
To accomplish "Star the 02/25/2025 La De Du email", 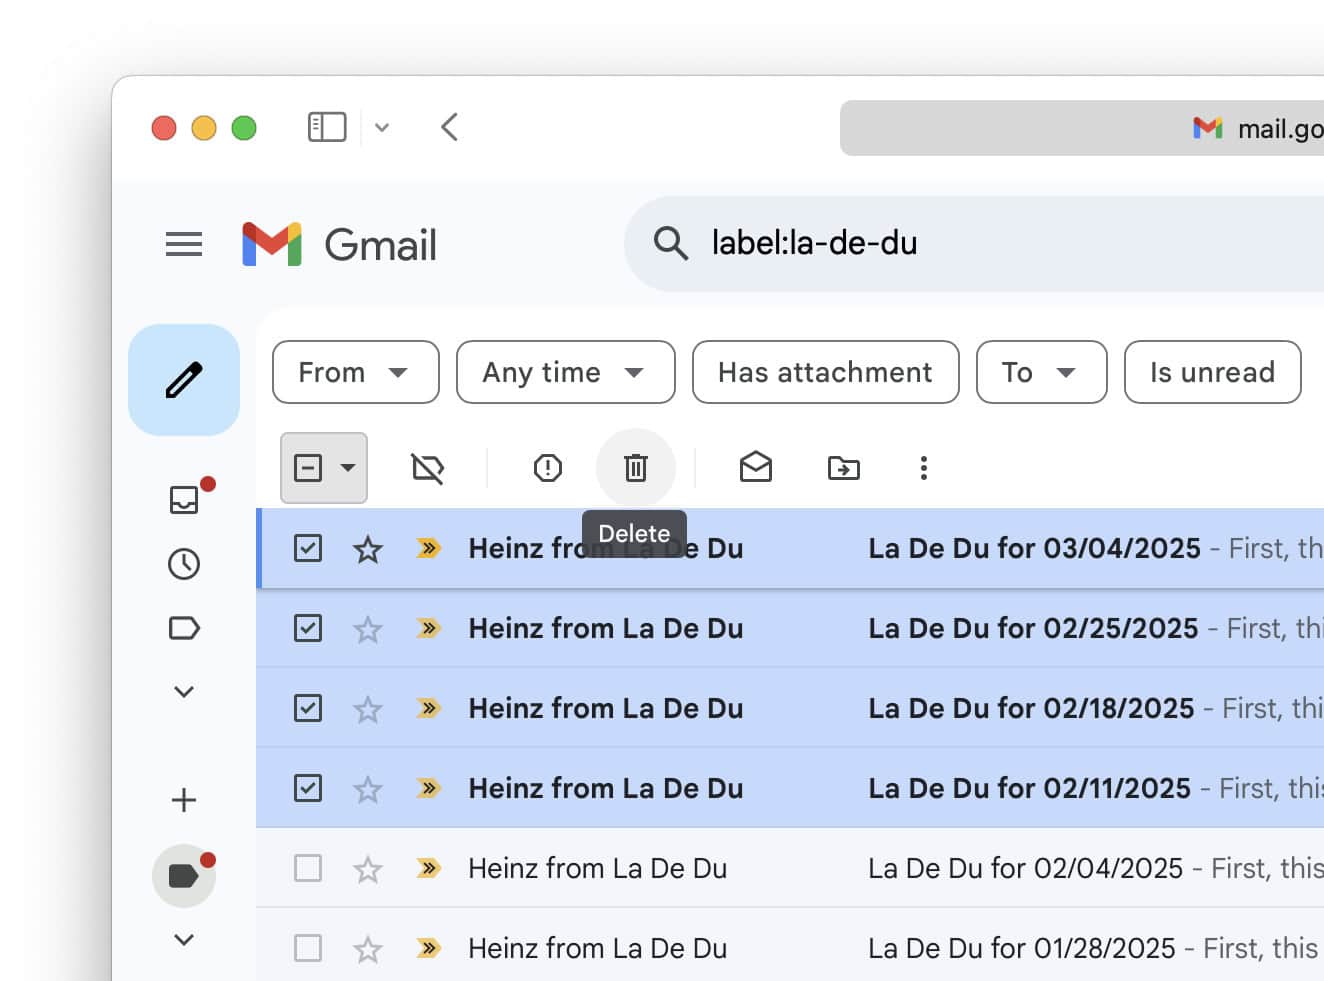I will (368, 628).
